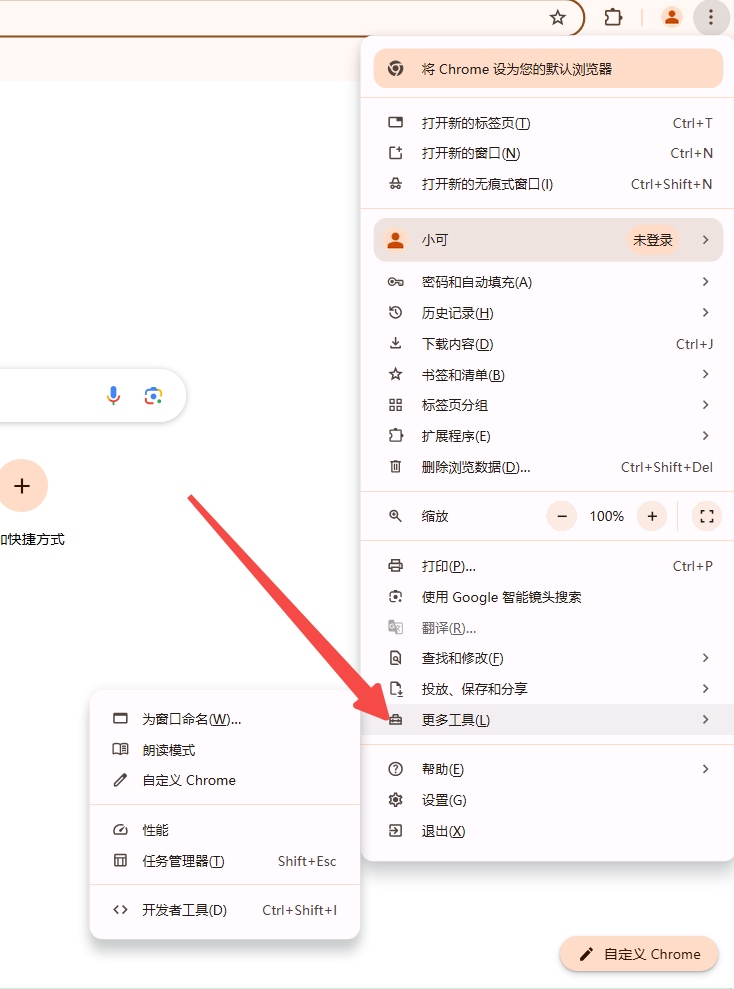Click the Google Lens icon beside 使用 Google 智能镜头搜索
The height and width of the screenshot is (989, 734).
point(395,596)
